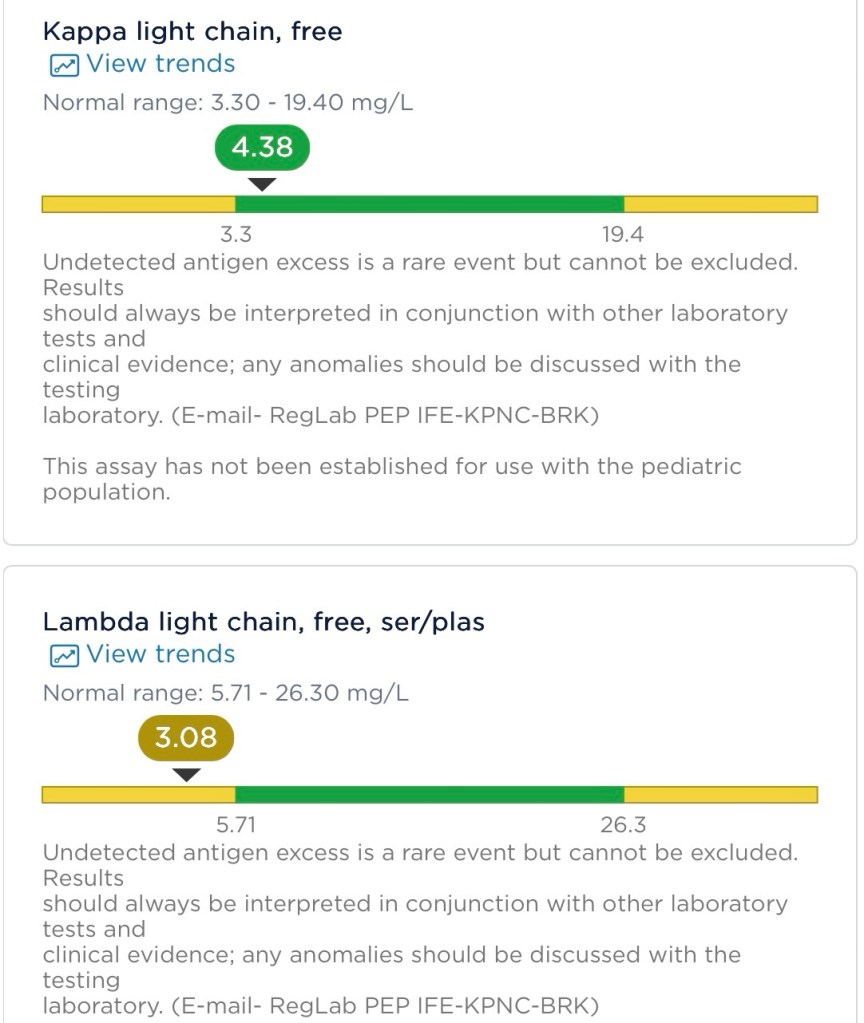The image size is (864, 1023).
Task: Open View trends for Kappa light chain
Action: 160,64
